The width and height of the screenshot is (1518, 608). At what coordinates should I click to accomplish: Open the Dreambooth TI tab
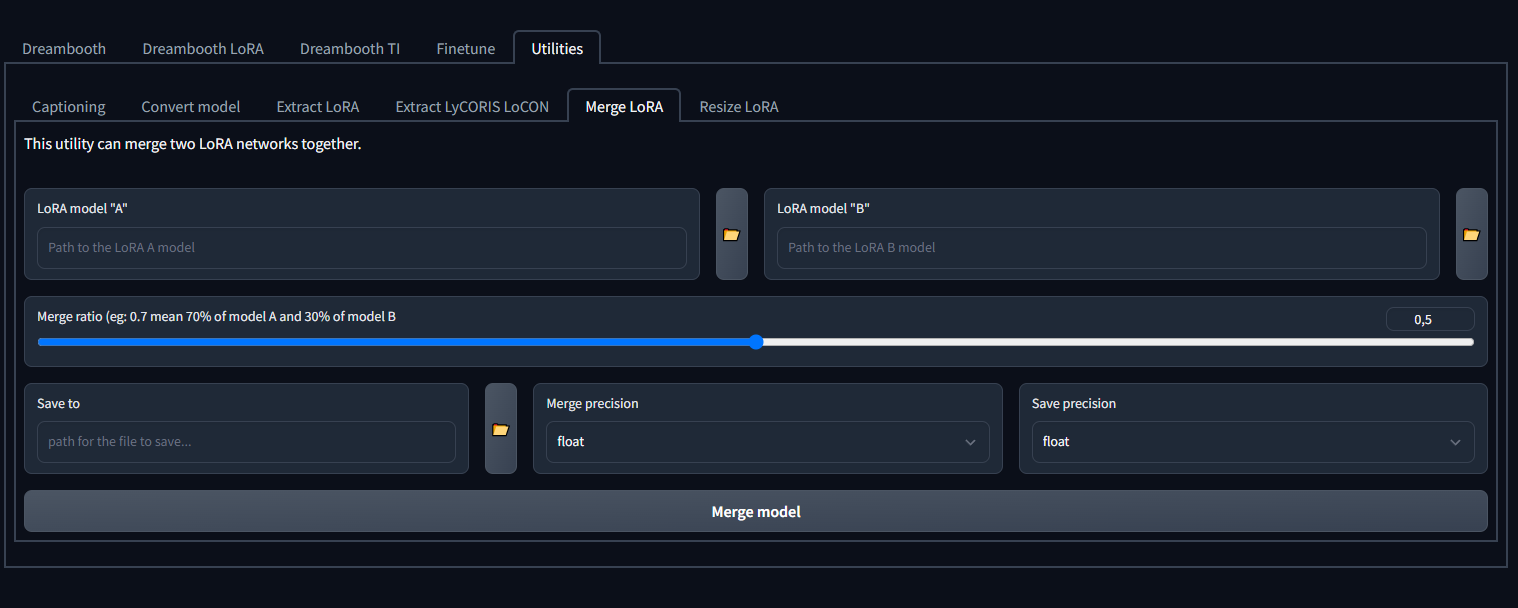[350, 48]
